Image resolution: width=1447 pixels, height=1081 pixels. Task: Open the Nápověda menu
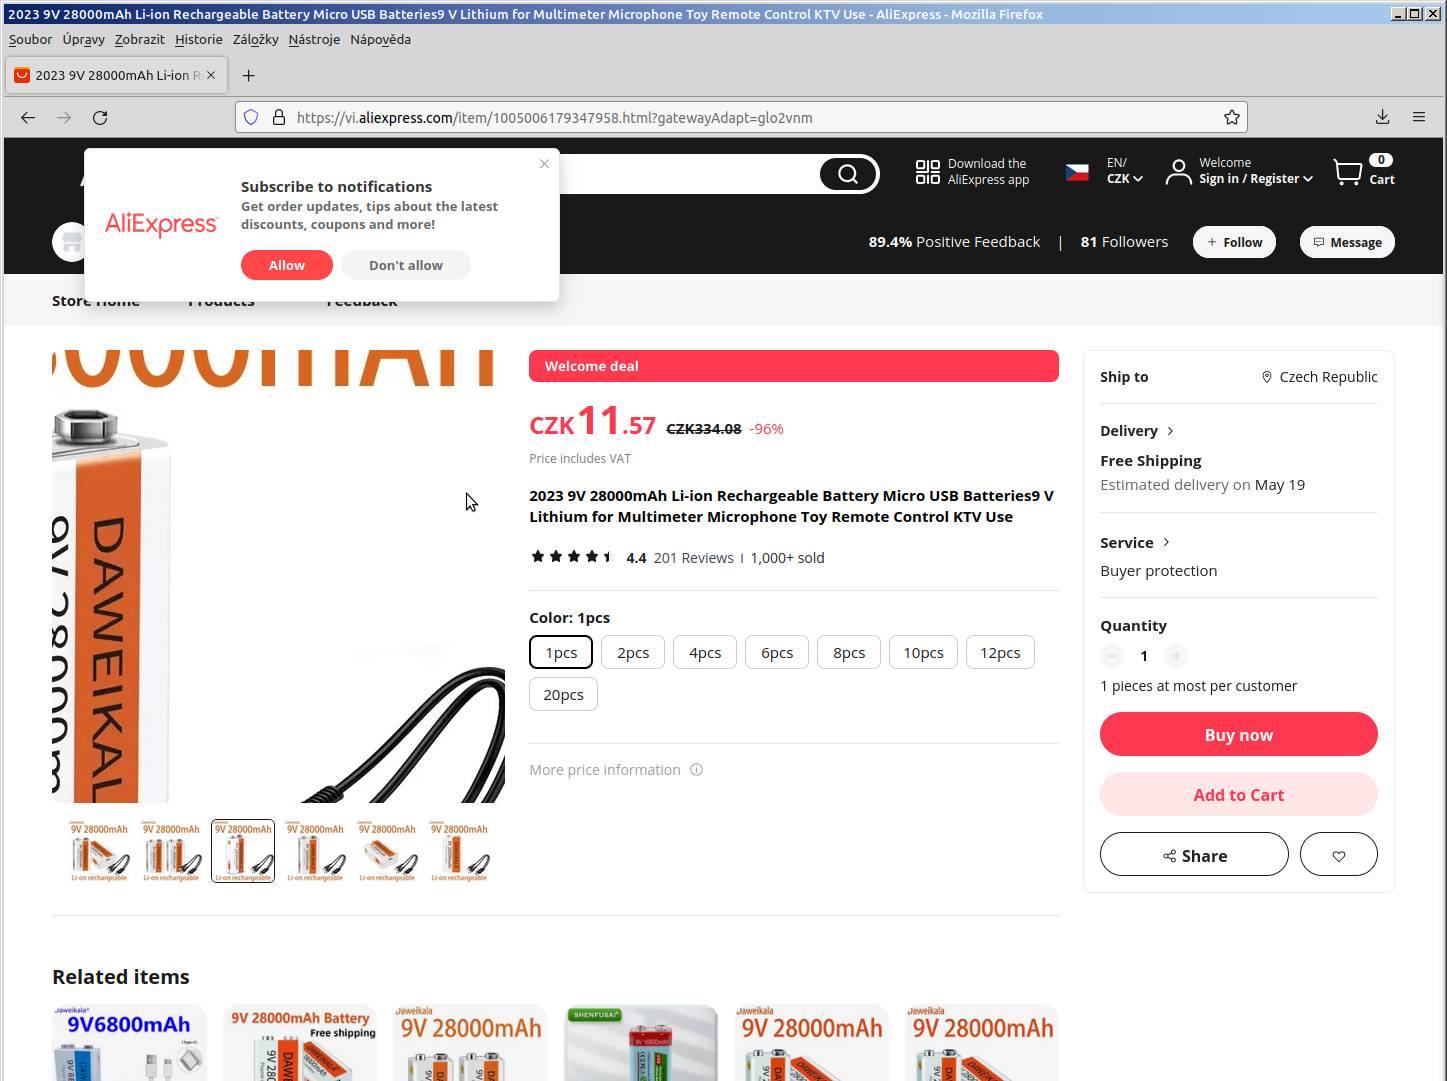click(x=380, y=39)
